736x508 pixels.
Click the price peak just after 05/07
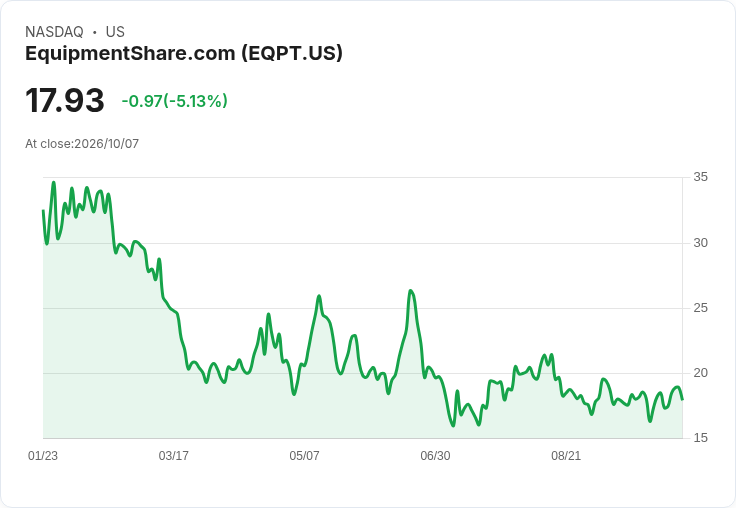click(319, 296)
